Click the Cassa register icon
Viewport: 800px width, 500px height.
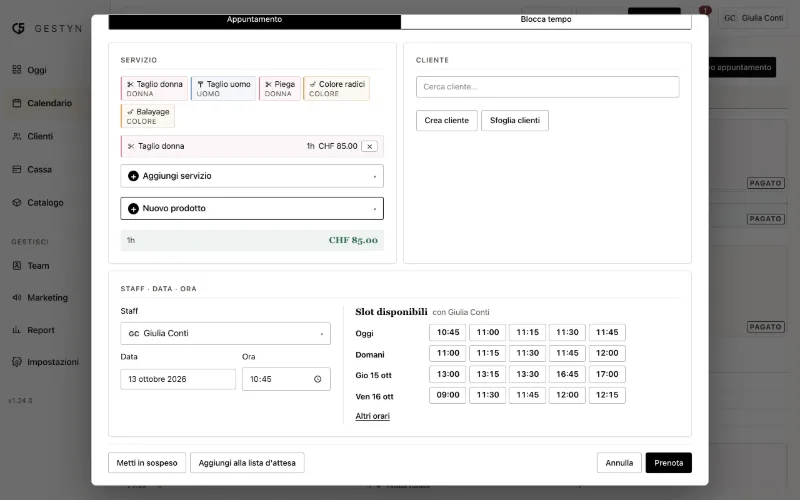point(17,169)
